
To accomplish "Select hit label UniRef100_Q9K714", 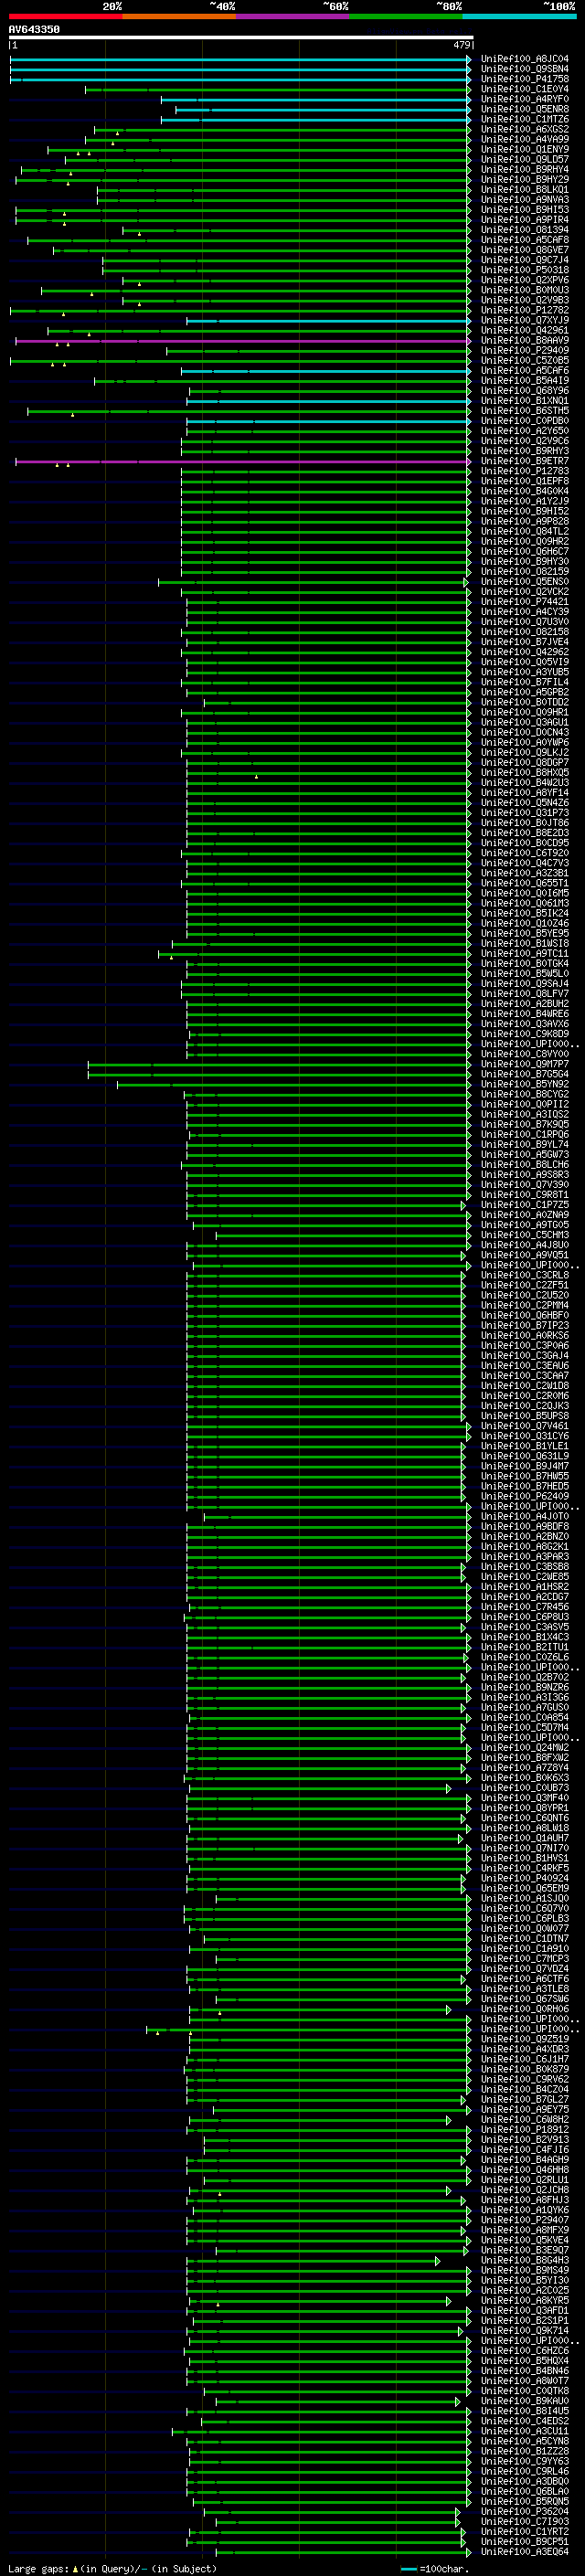I will [525, 2330].
